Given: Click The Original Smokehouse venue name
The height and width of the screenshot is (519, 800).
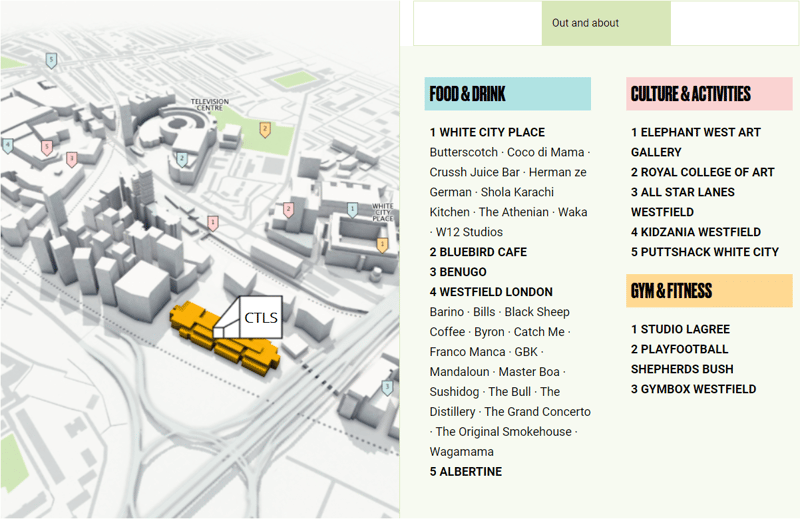Looking at the screenshot, I should point(504,431).
